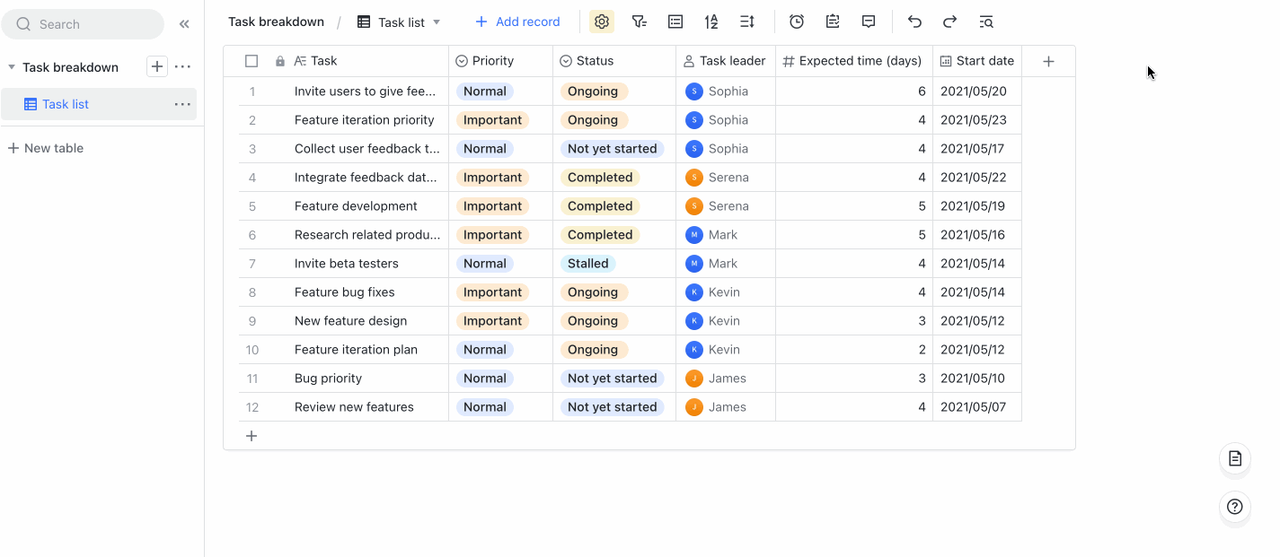Click the Stalled status tag
1280x557 pixels.
coord(588,264)
